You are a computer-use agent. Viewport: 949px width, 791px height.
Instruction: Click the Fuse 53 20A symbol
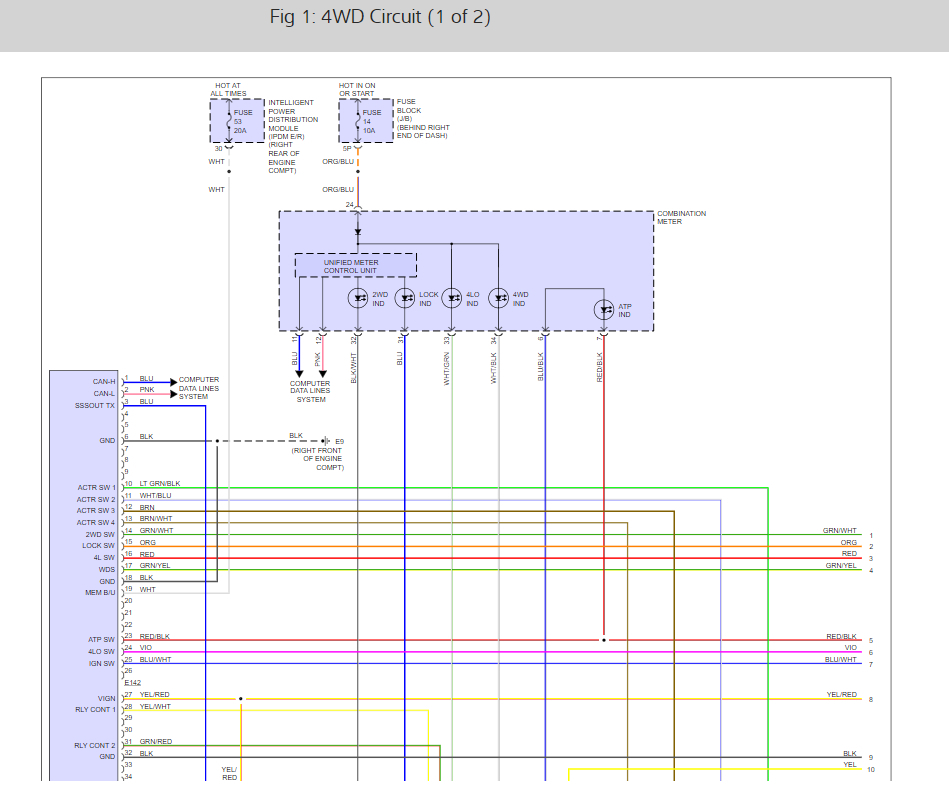pyautogui.click(x=229, y=121)
